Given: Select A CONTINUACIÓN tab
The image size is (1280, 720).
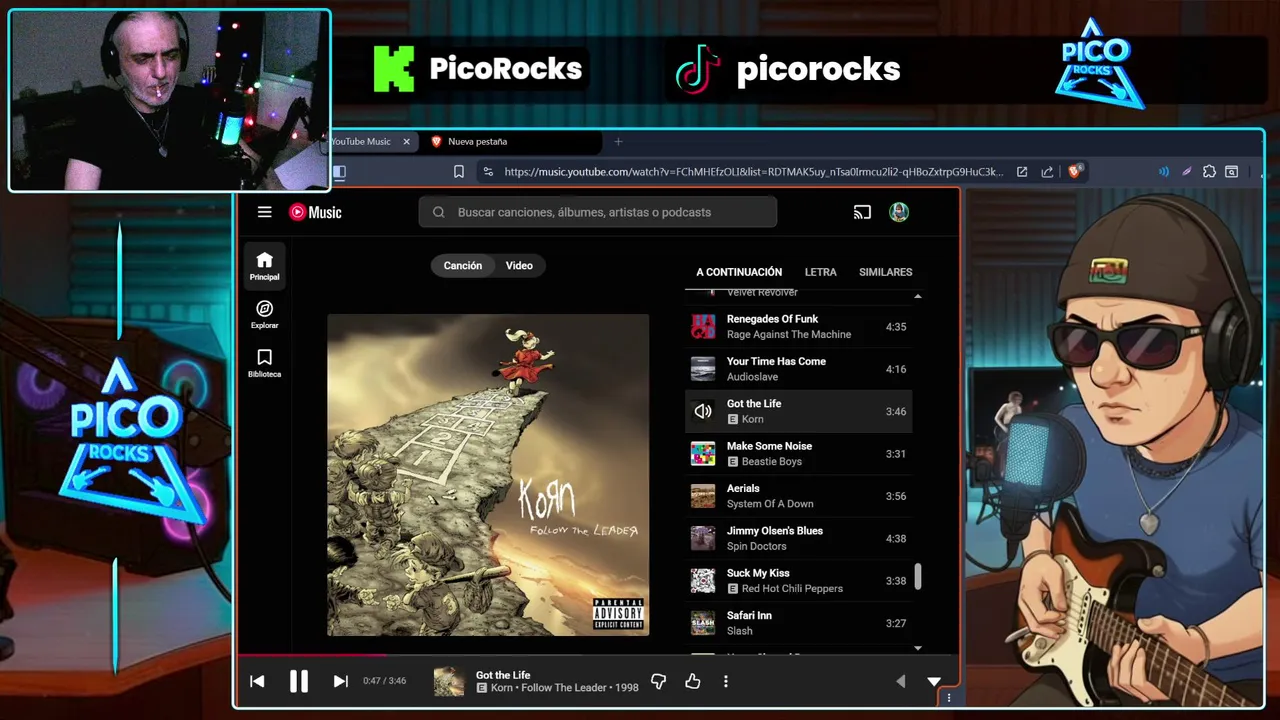Looking at the screenshot, I should click(x=739, y=272).
